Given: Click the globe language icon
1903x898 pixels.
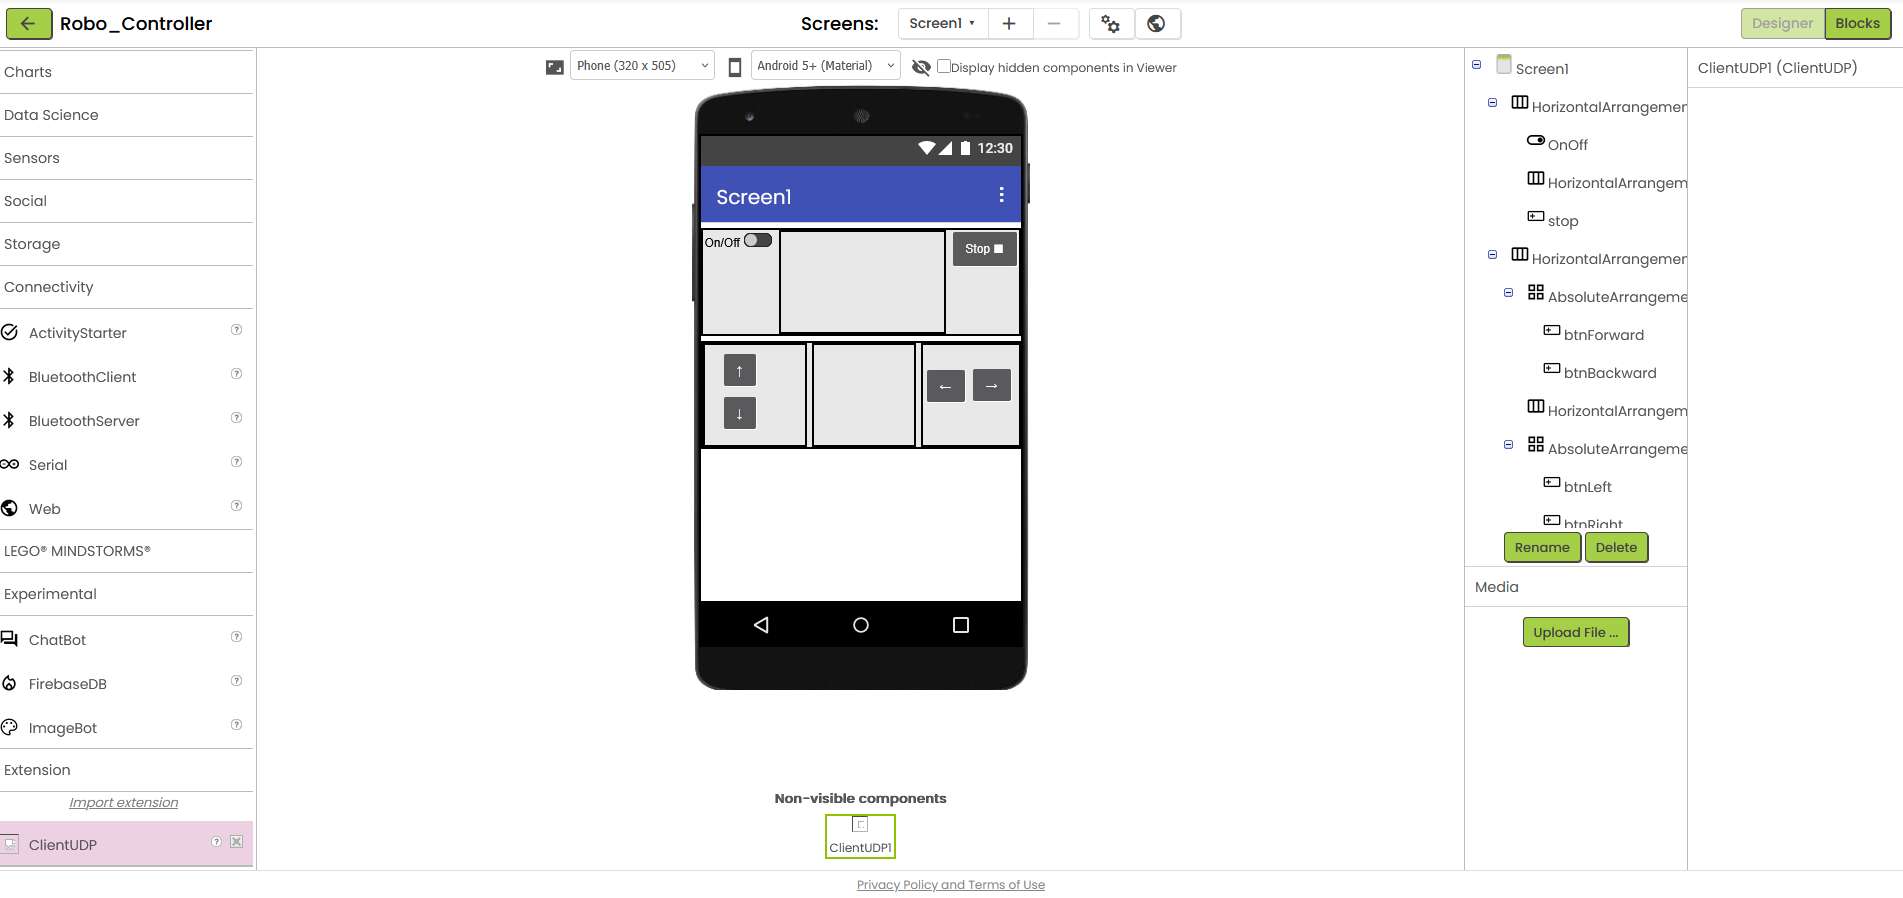Looking at the screenshot, I should click(1157, 23).
